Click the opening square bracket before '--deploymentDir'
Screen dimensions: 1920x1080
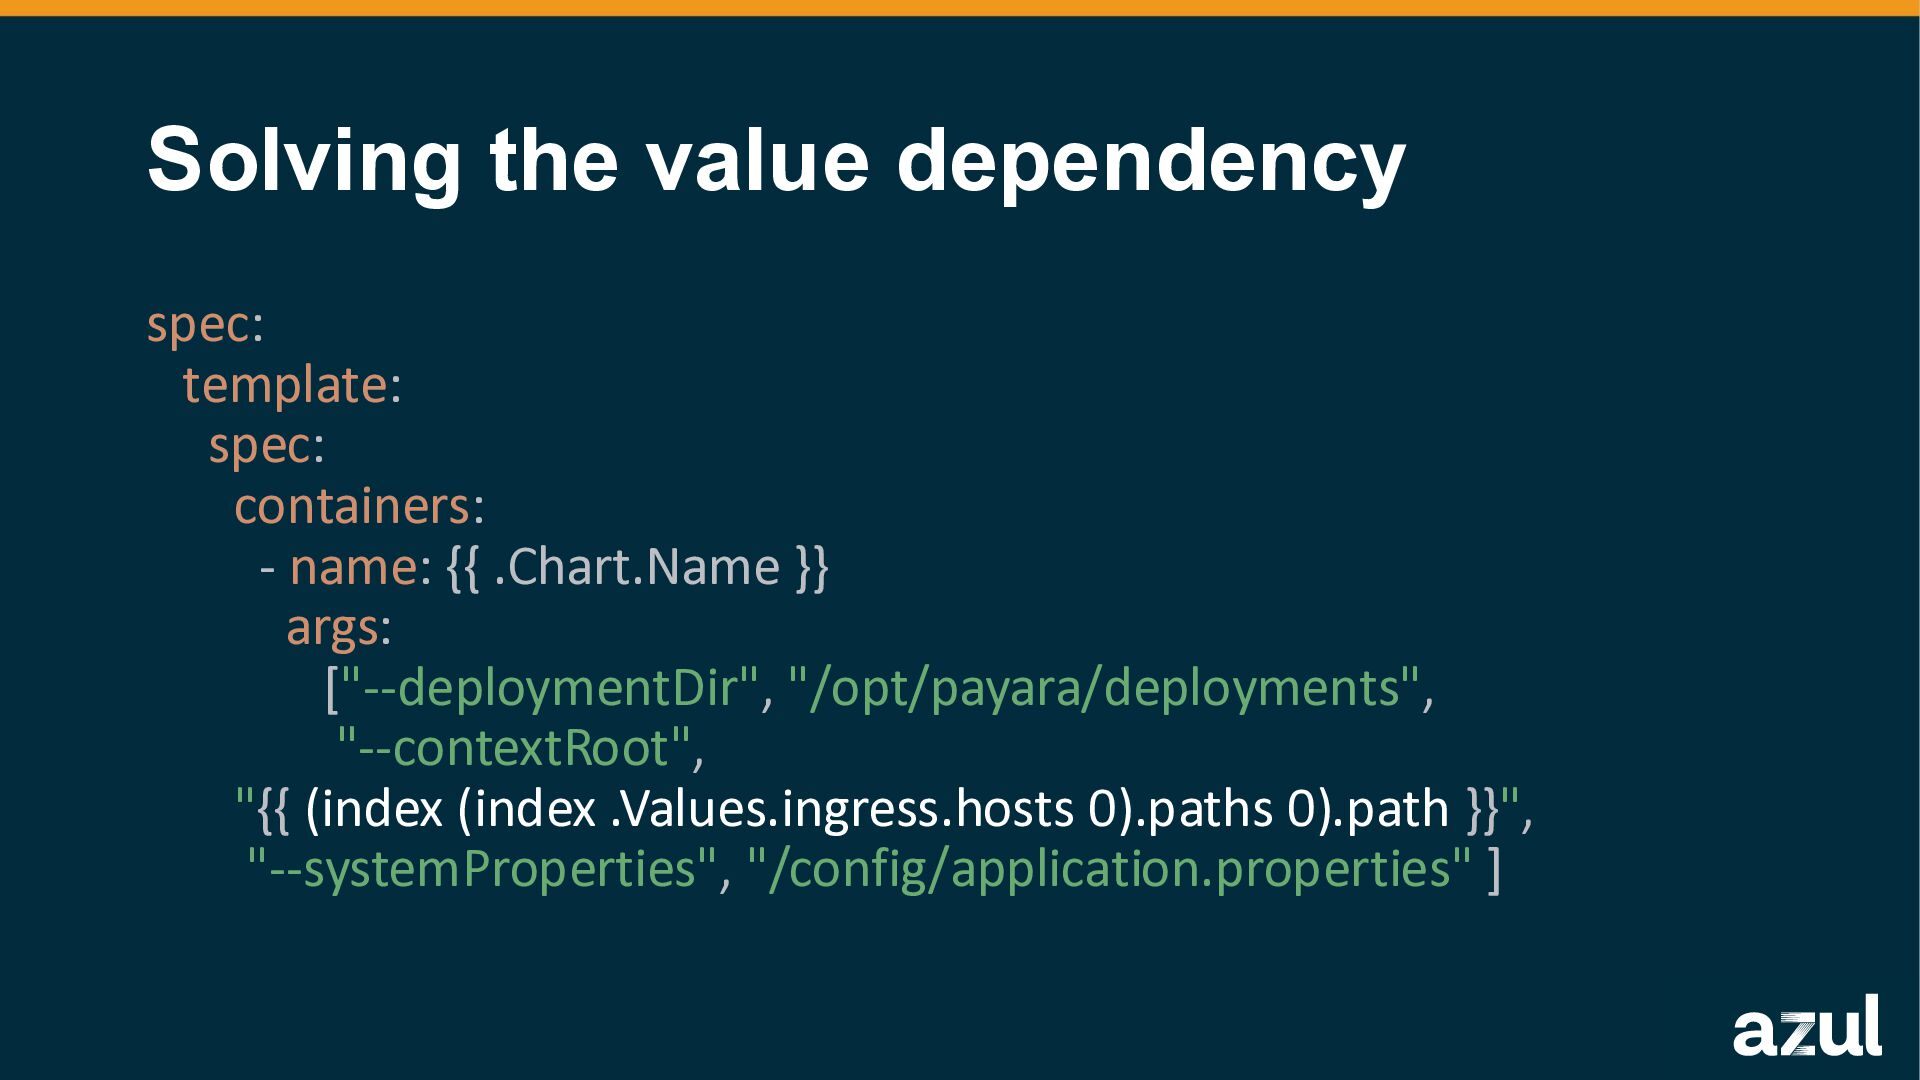pos(332,689)
